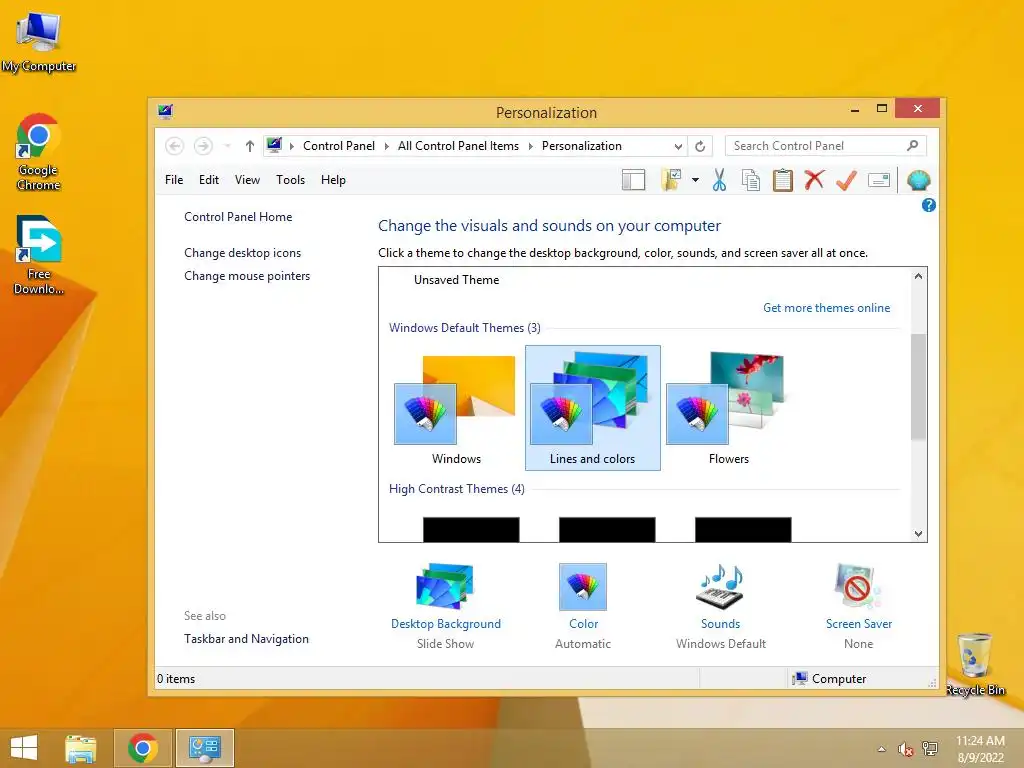Click the clipboard Paste toolbar icon
The width and height of the screenshot is (1024, 768).
[782, 180]
